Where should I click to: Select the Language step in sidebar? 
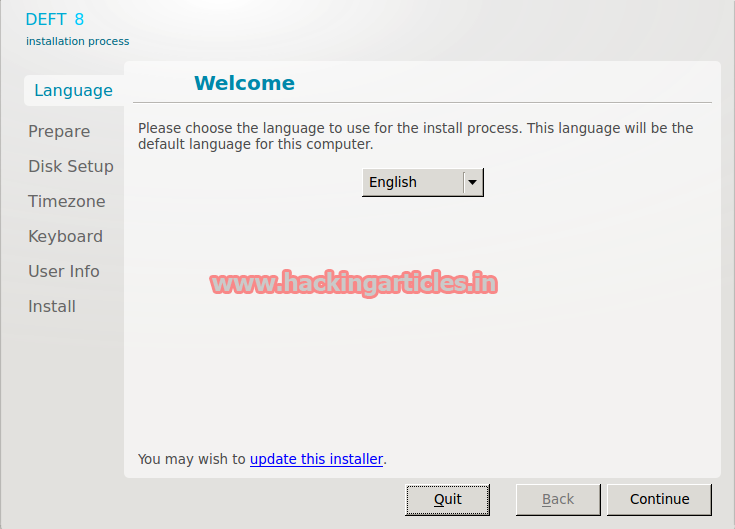coord(74,90)
